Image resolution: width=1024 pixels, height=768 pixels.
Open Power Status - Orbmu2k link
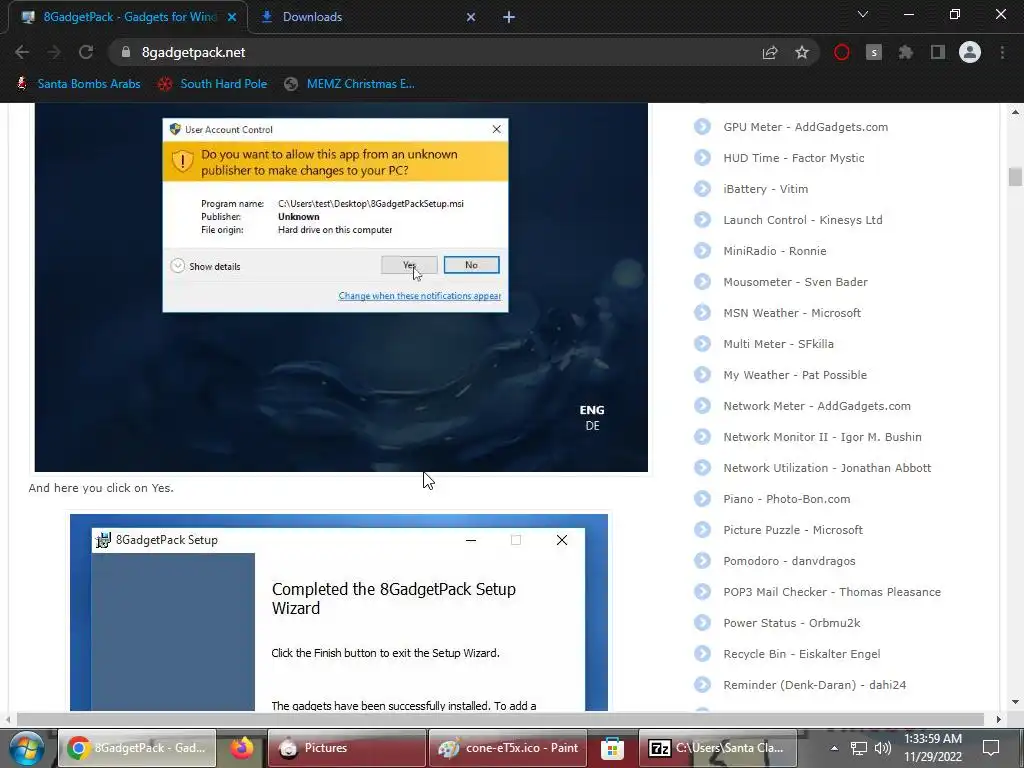pos(792,623)
